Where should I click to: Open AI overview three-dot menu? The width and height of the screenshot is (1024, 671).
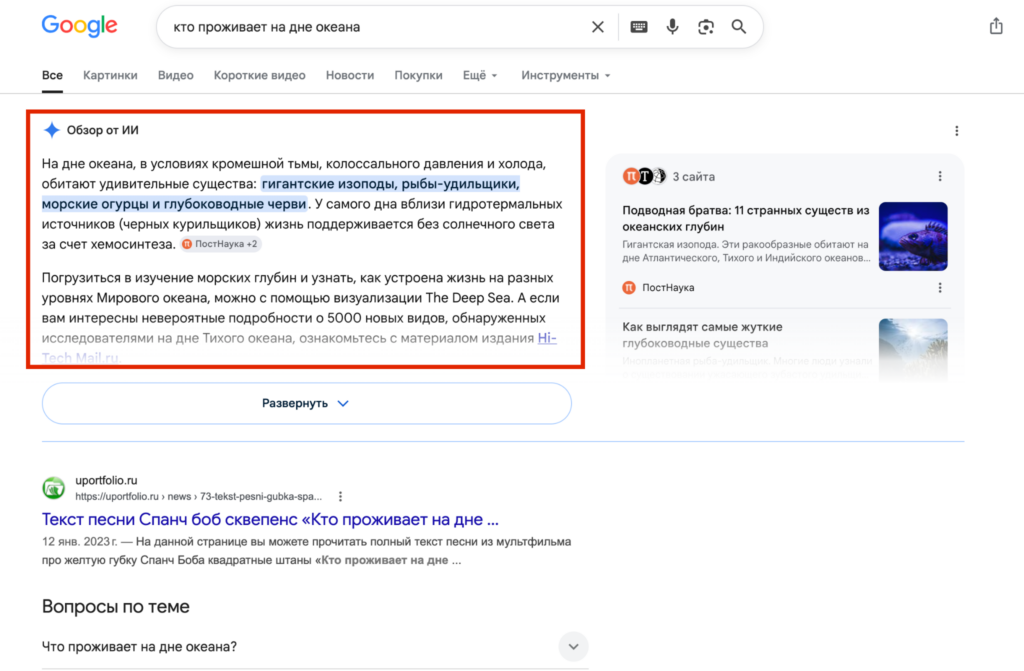click(956, 131)
